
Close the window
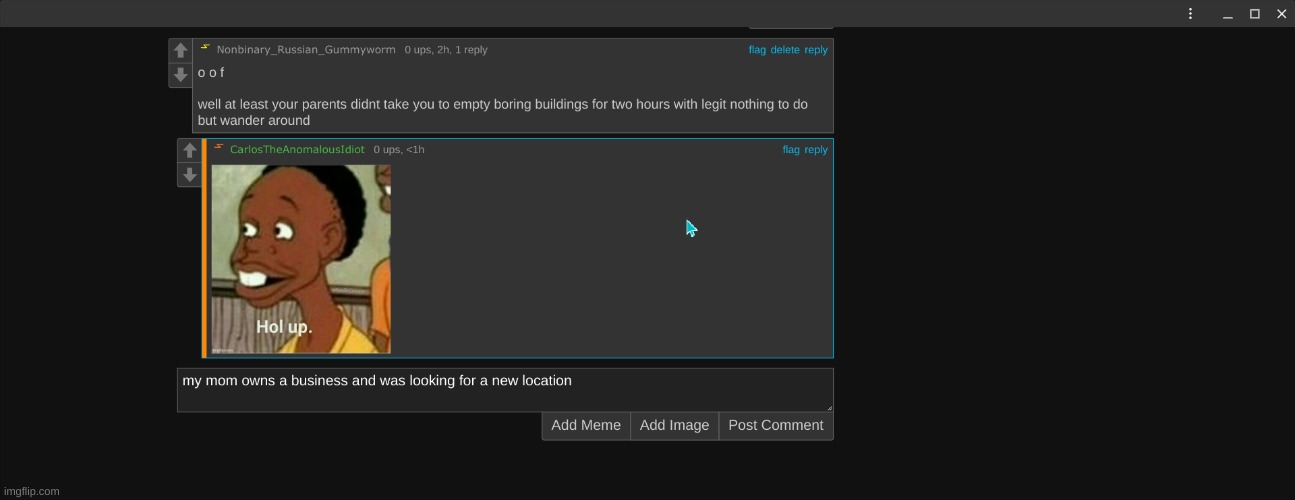coord(1281,14)
